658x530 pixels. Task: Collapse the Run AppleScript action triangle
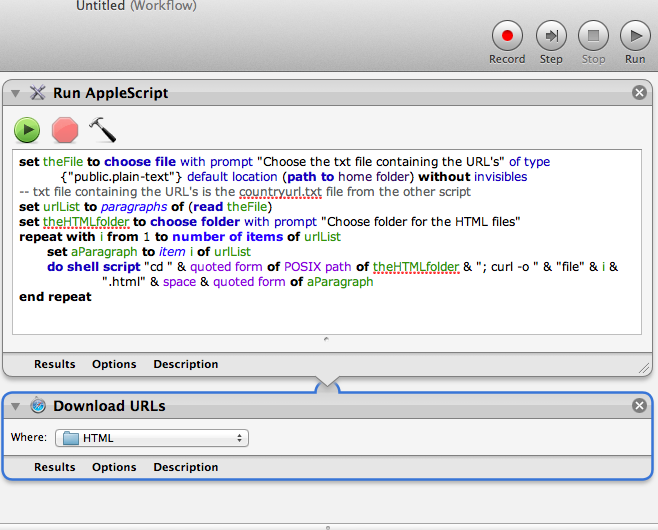16,93
